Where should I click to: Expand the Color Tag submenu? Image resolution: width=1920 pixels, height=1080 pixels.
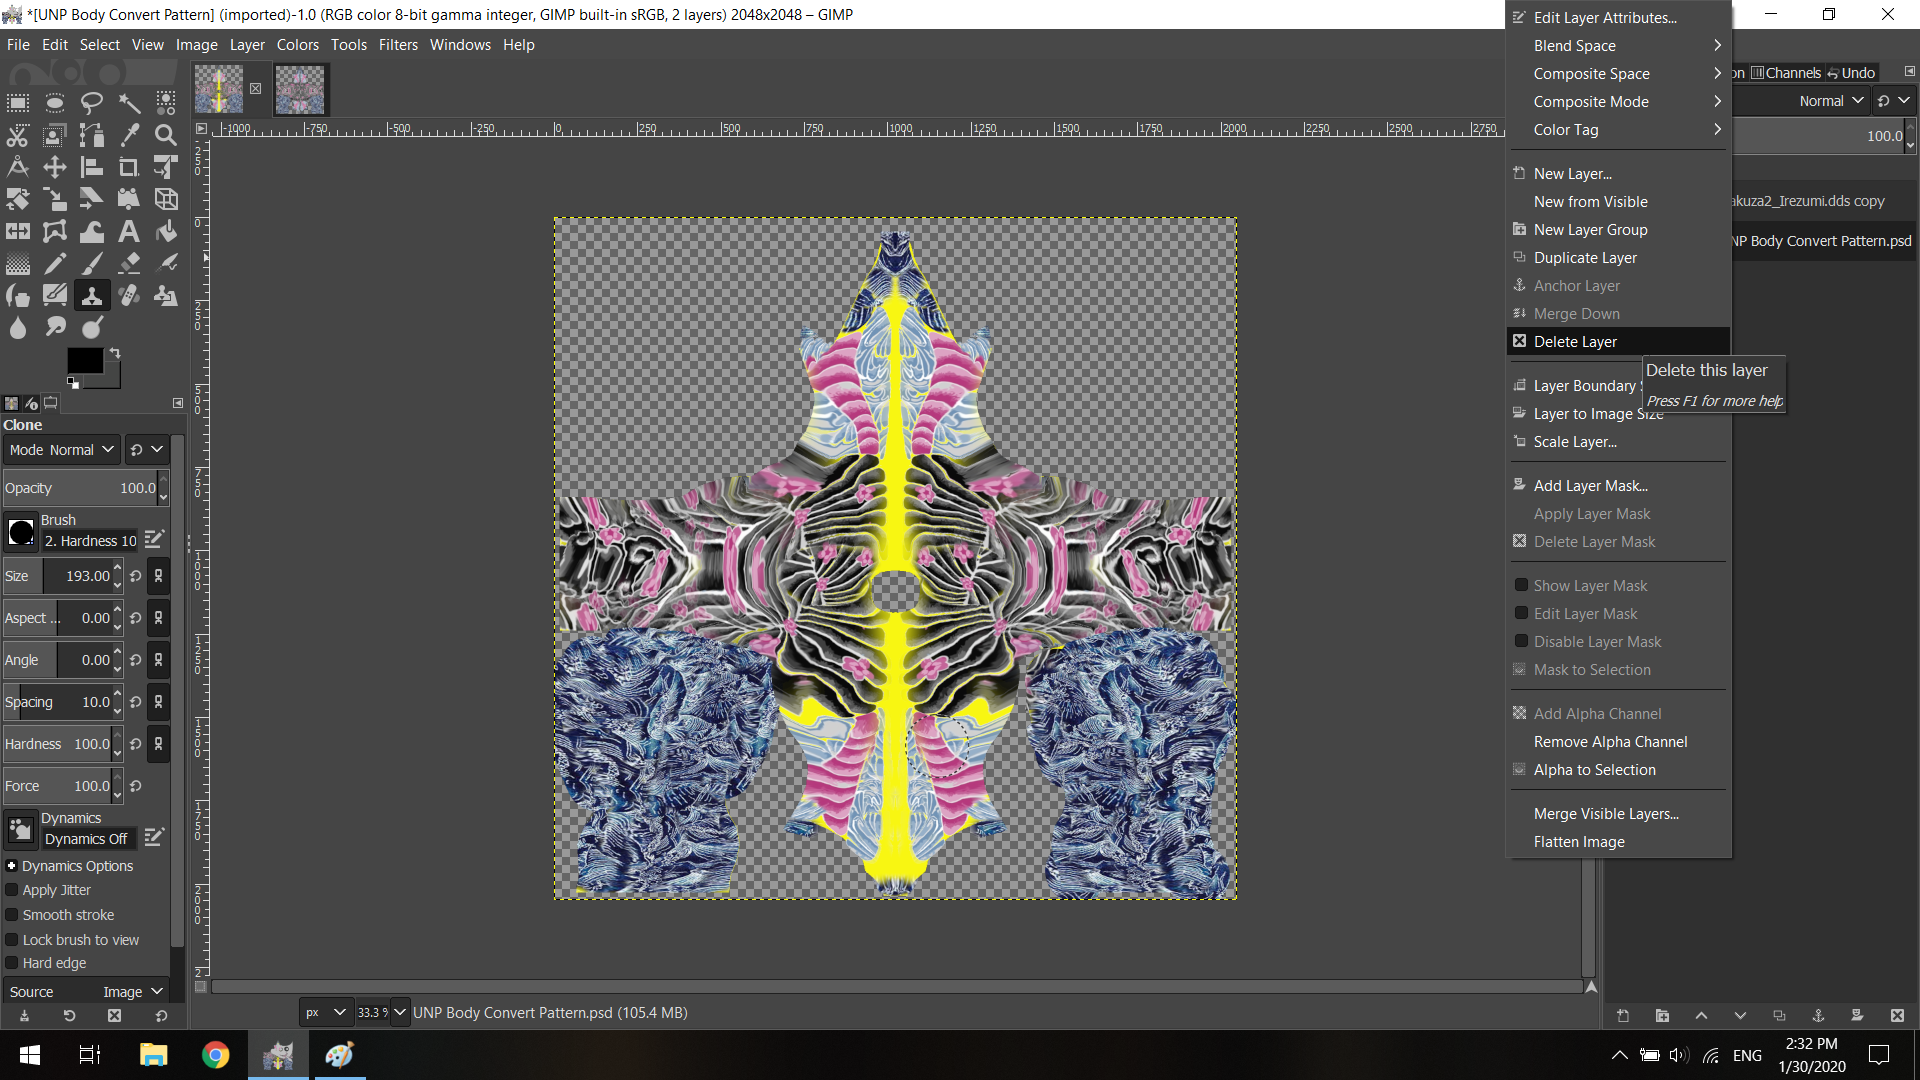coord(1619,130)
